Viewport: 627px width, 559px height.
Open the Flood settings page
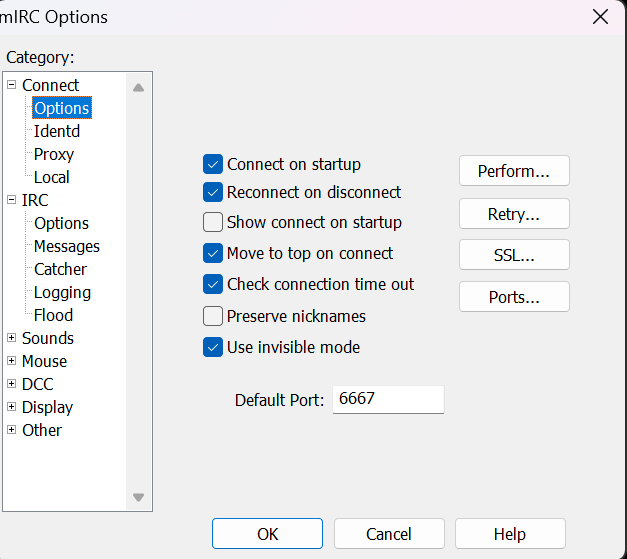pyautogui.click(x=53, y=315)
